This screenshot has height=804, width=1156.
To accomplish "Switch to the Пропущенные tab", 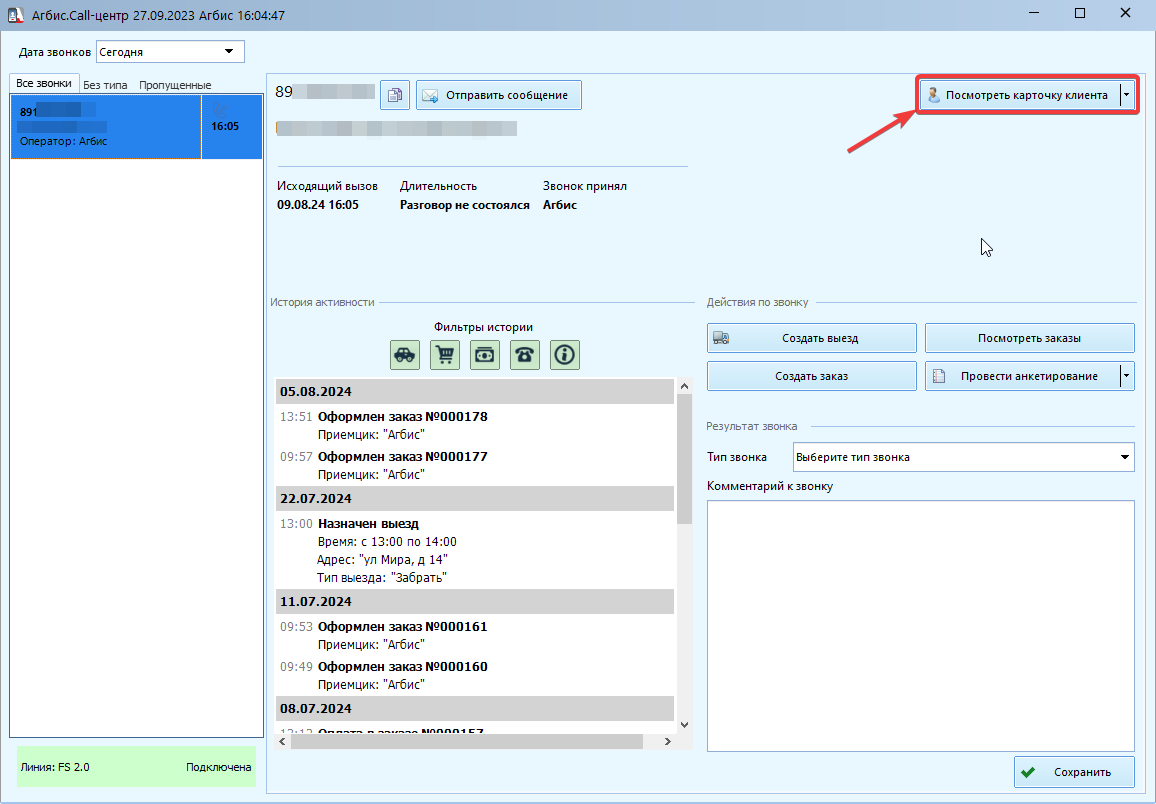I will 175,85.
